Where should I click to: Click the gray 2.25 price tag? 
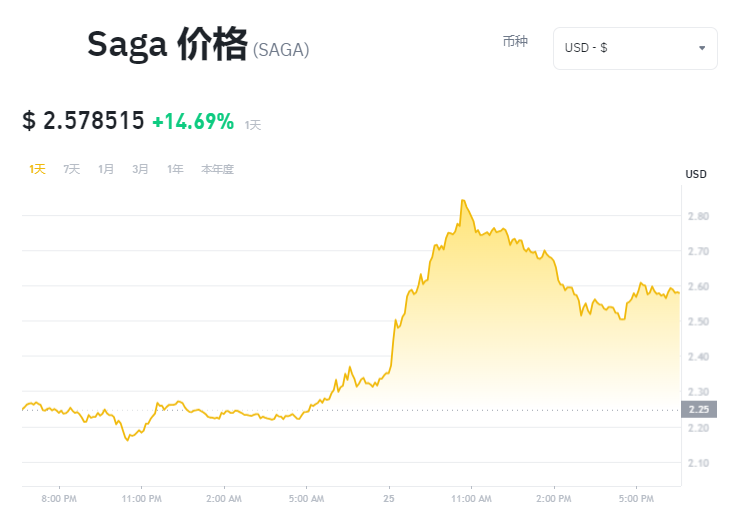[x=698, y=409]
